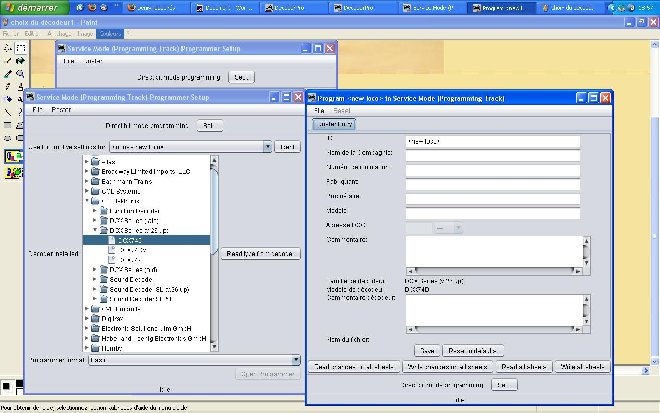Select the rectangular Select tool in Paint
660x413 pixels.
tap(20, 48)
